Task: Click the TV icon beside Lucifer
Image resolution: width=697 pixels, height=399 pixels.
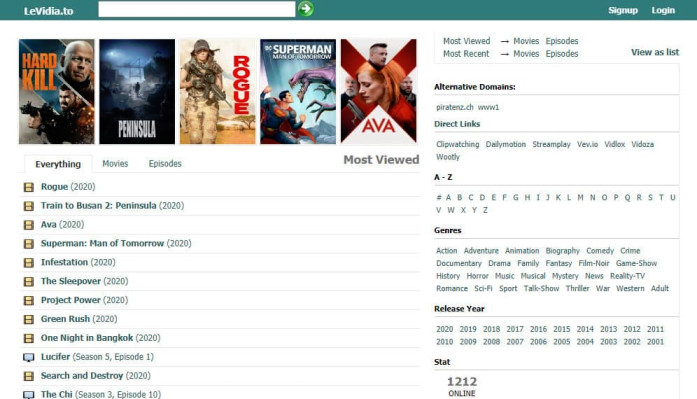Action: pos(29,357)
